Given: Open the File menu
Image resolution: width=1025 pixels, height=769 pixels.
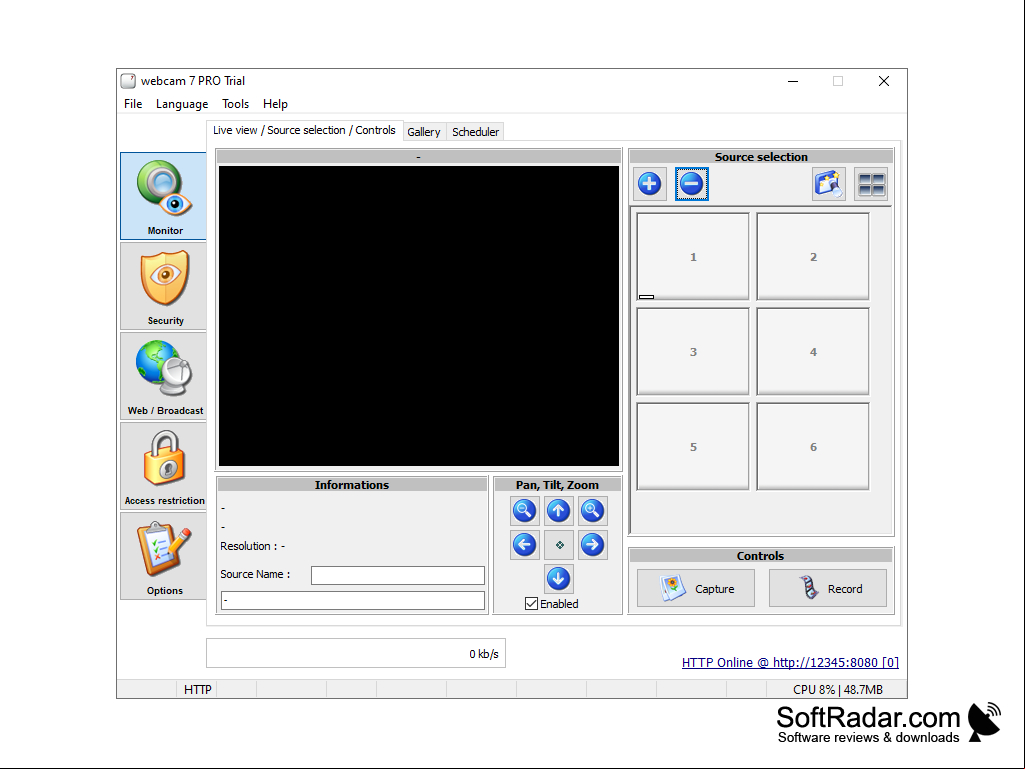Looking at the screenshot, I should point(133,104).
